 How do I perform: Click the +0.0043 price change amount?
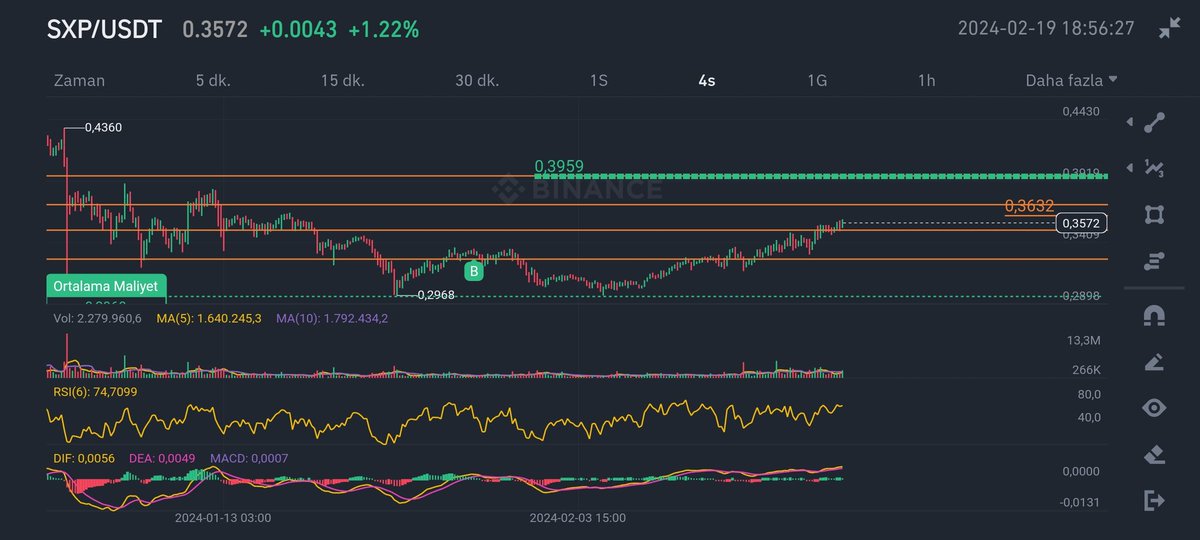(298, 30)
